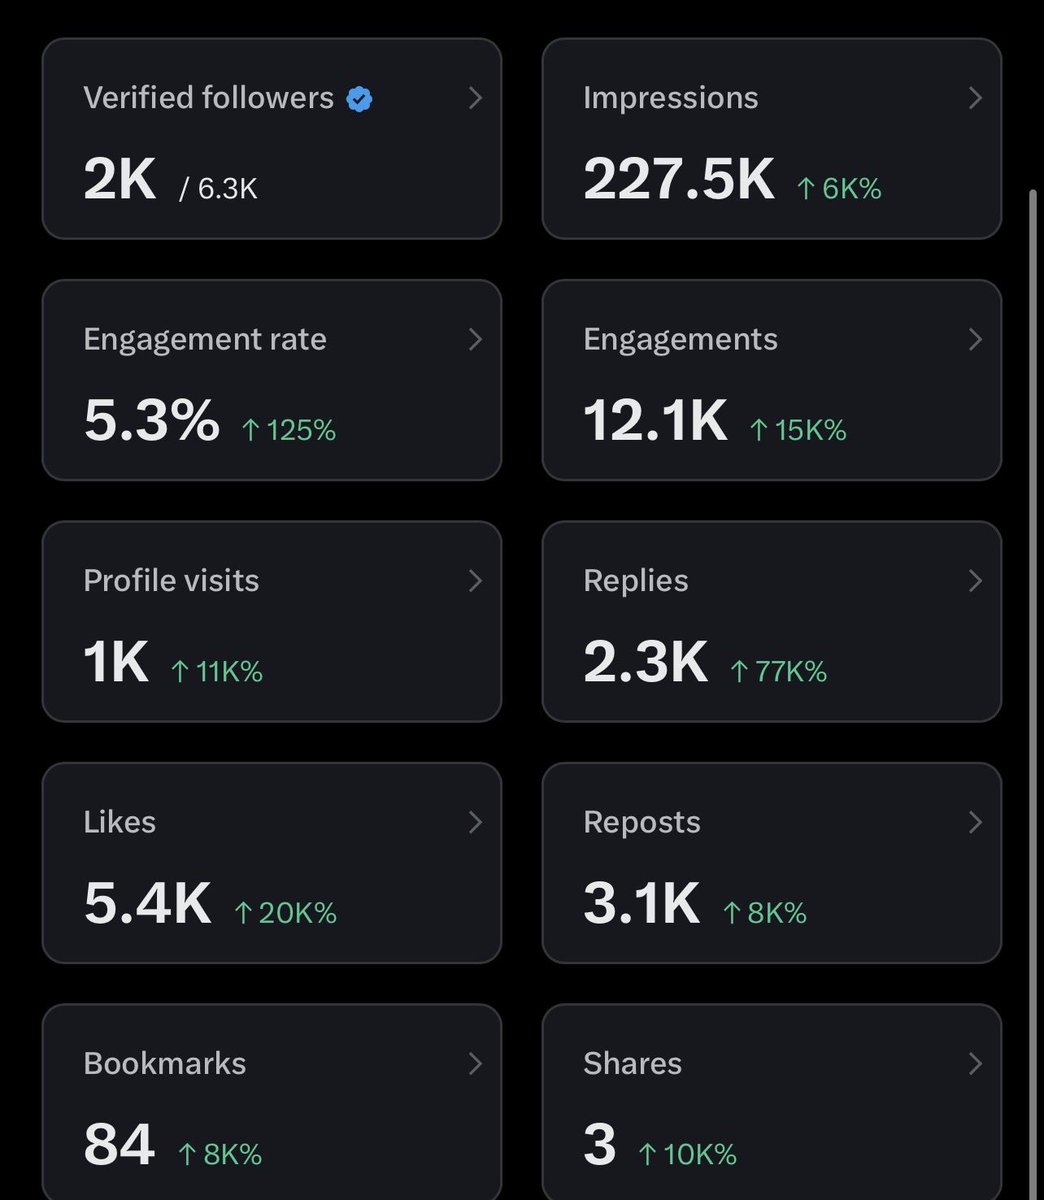
Task: Select the Engagement rate 5.3% figure
Action: click(151, 421)
